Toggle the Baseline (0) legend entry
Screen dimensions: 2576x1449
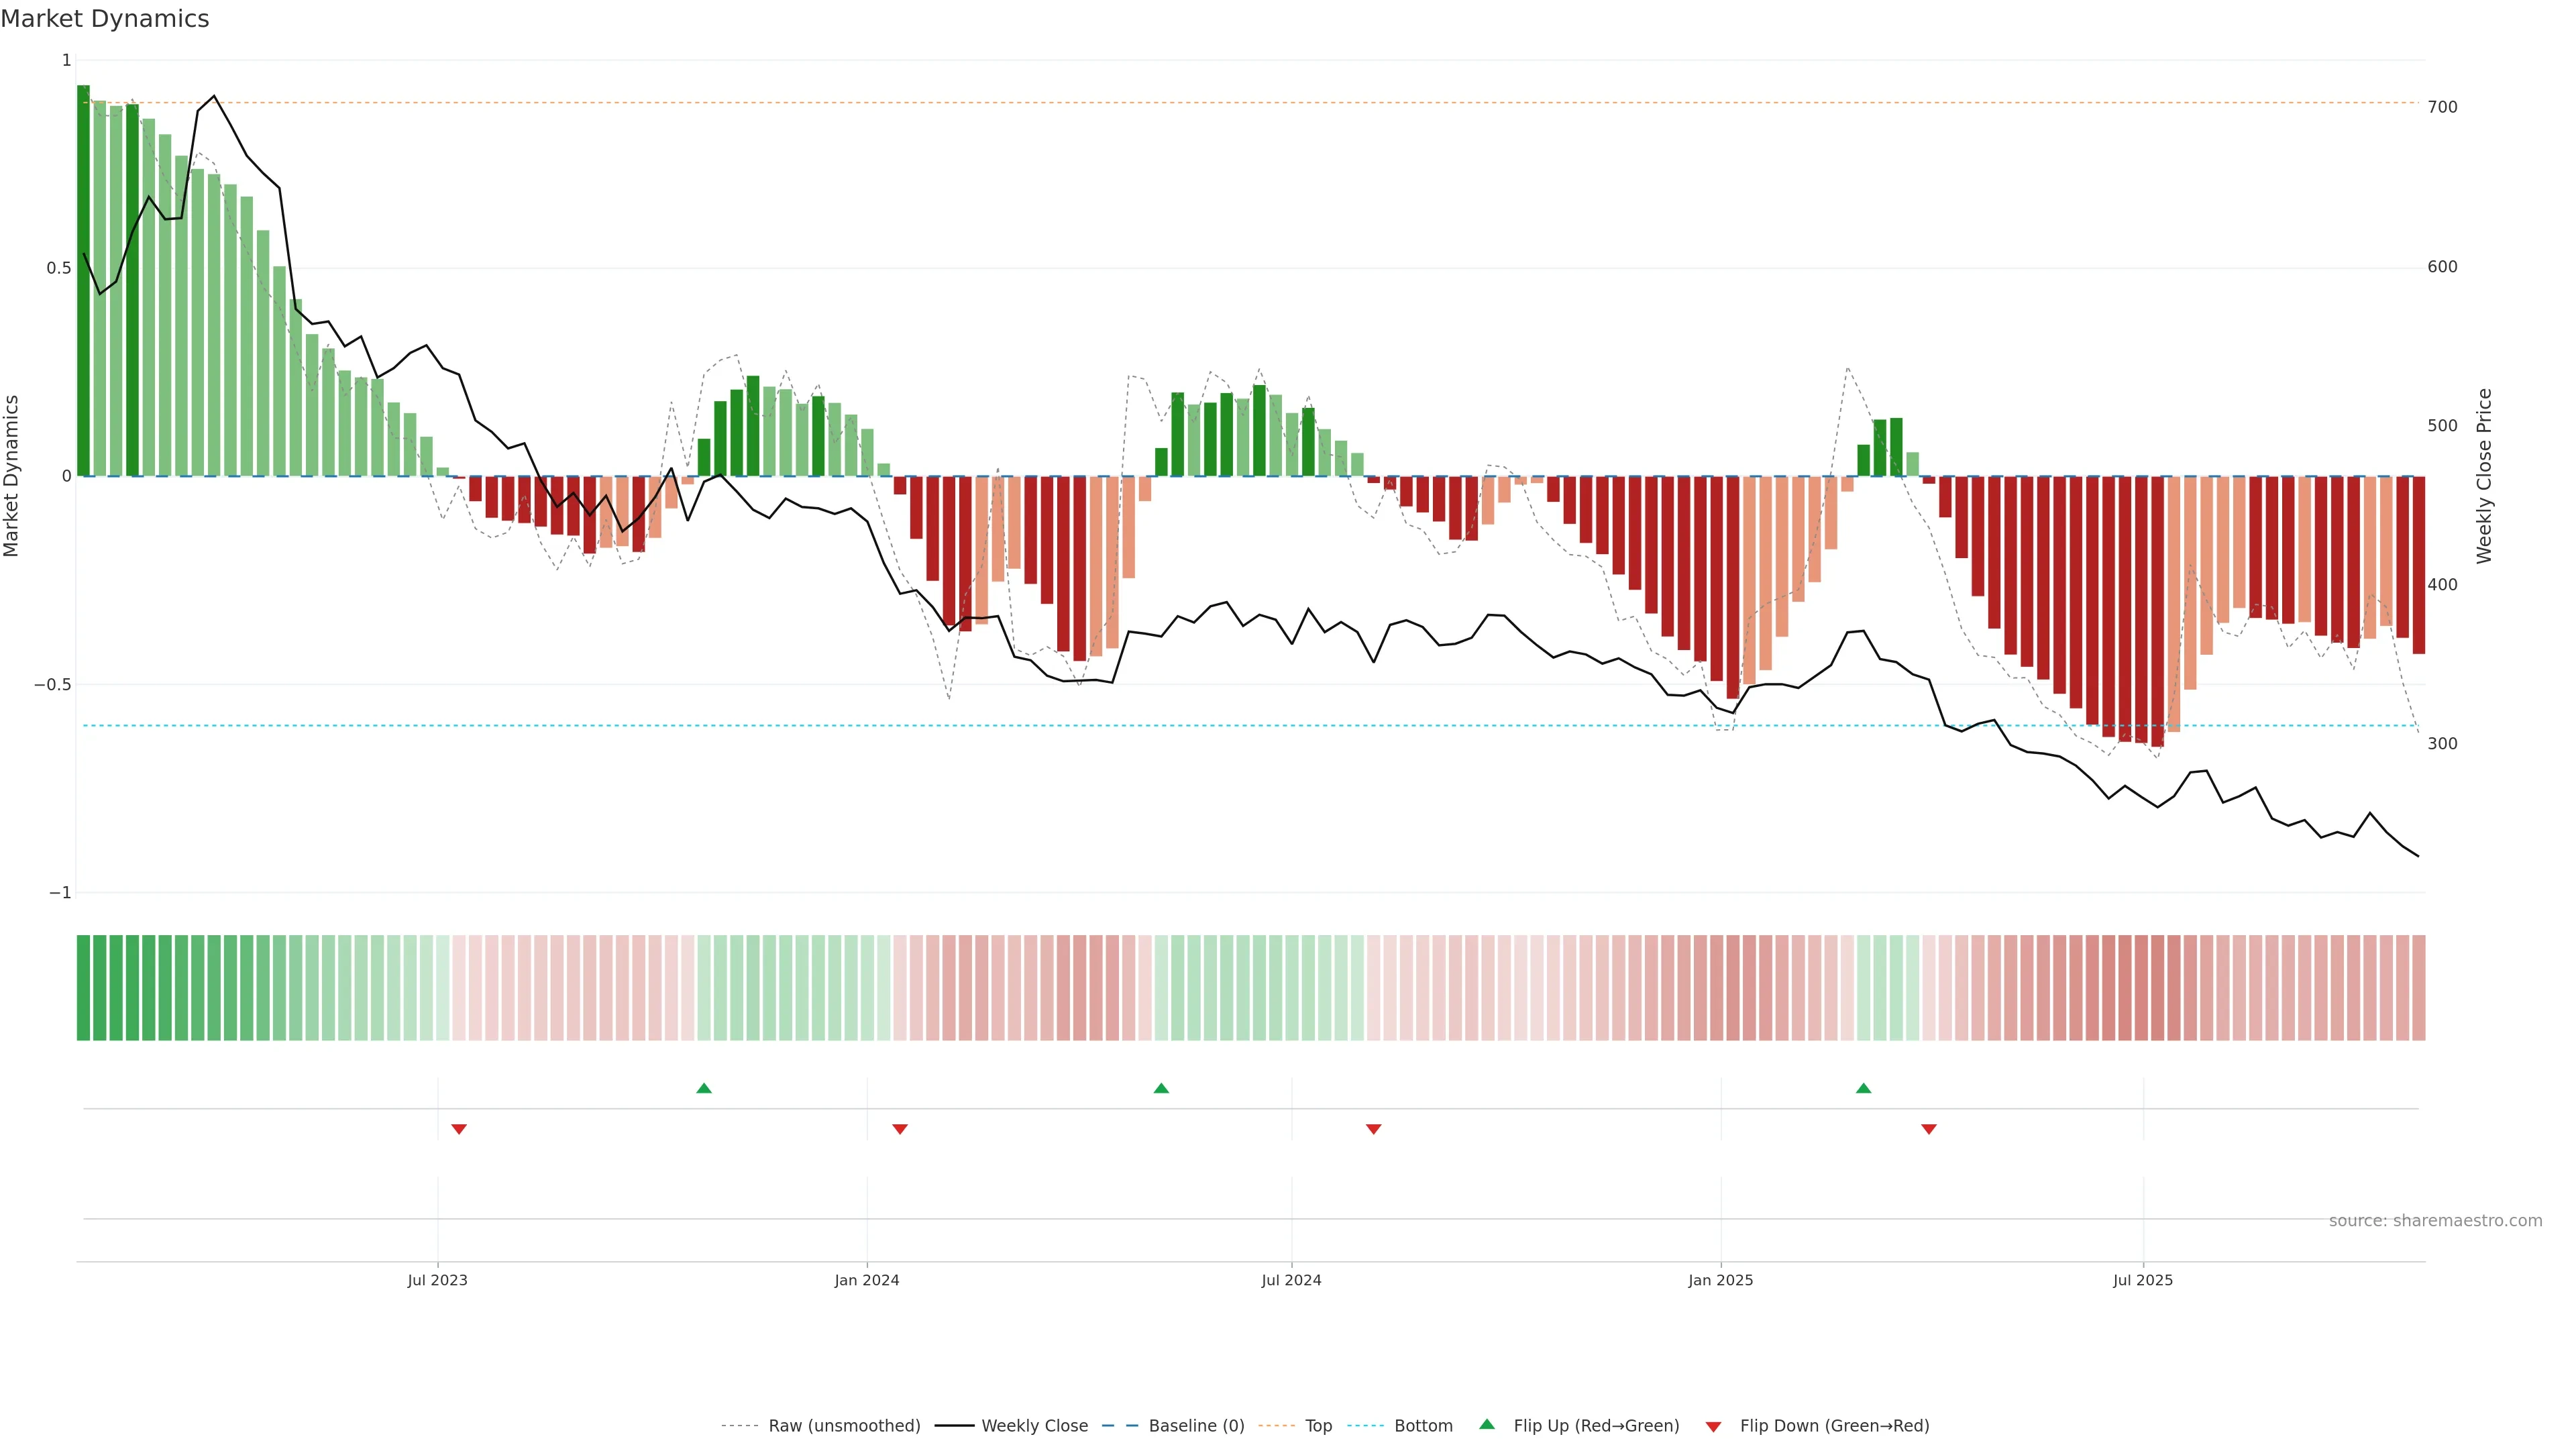(1196, 1426)
